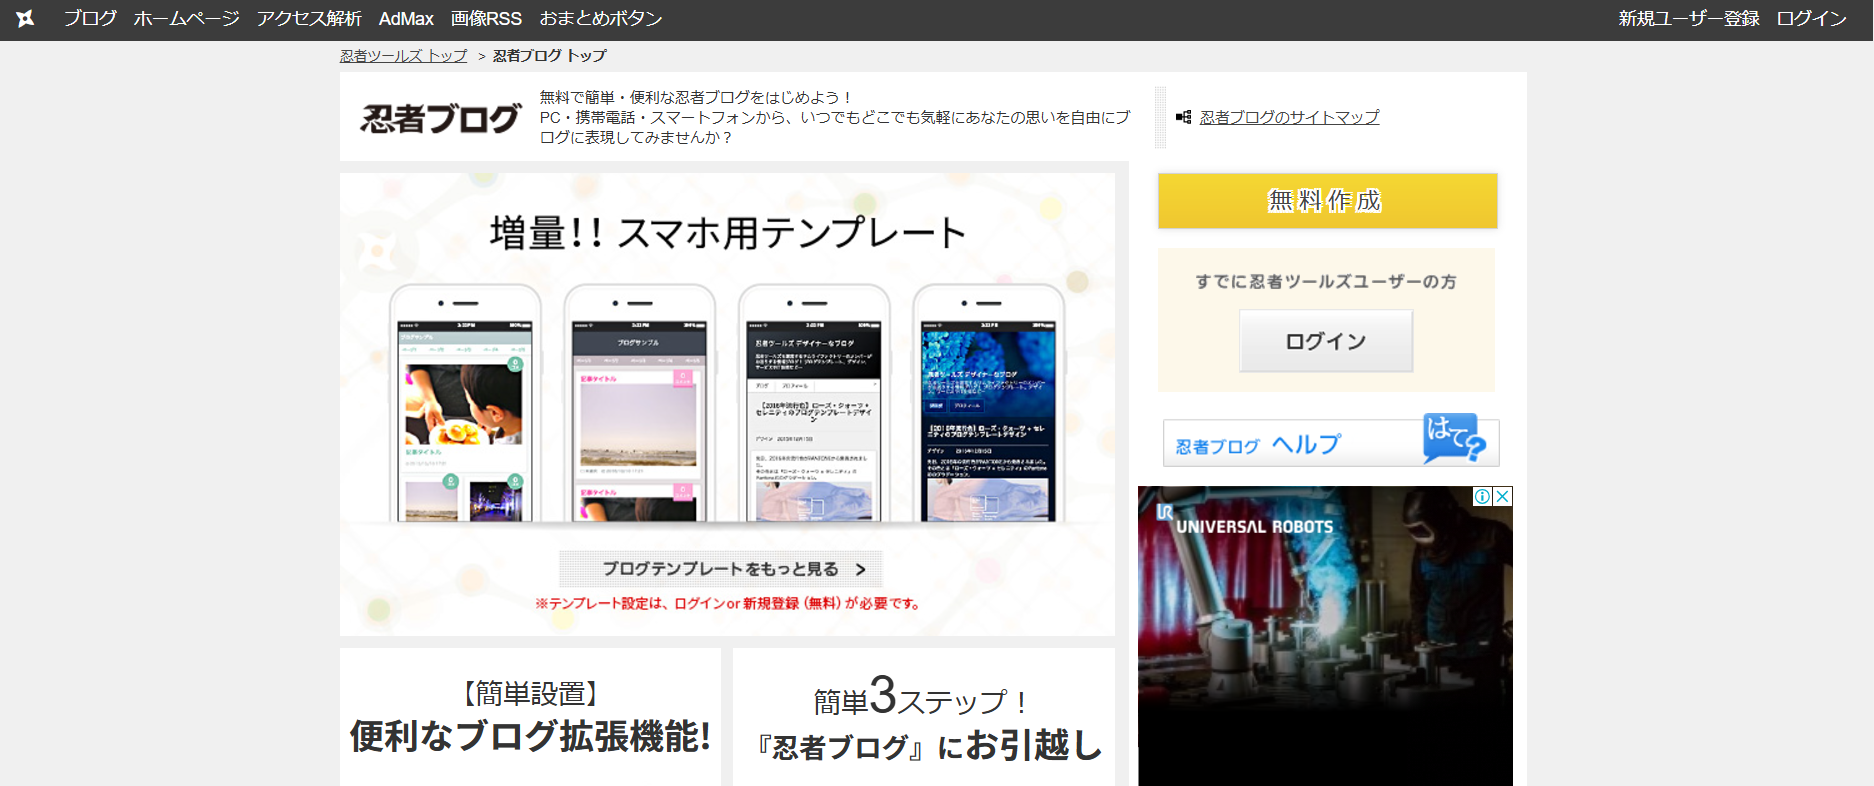Go to AdMax from top menu
Viewport: 1874px width, 786px height.
coord(406,19)
